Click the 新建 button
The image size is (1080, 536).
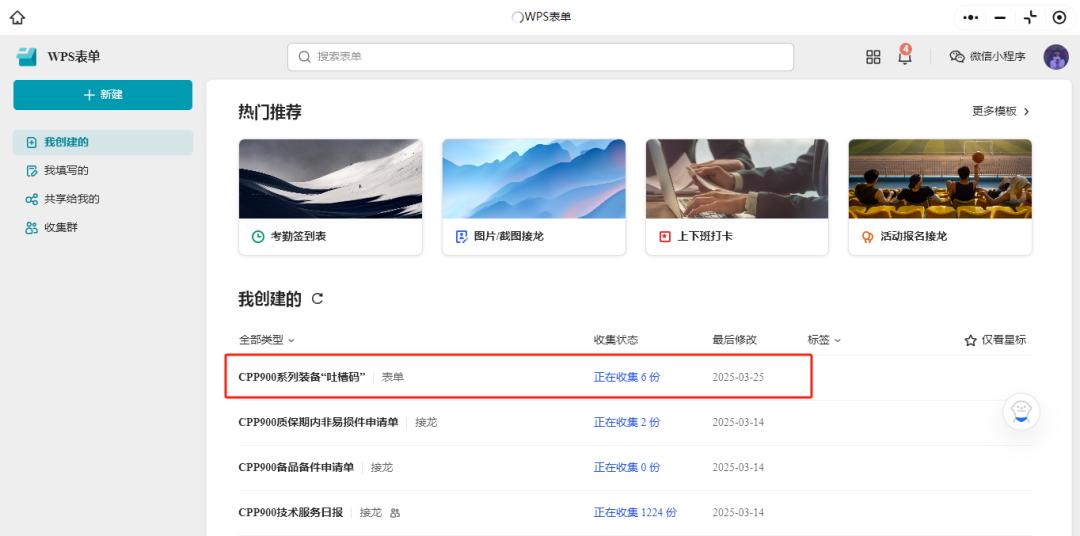tap(102, 95)
